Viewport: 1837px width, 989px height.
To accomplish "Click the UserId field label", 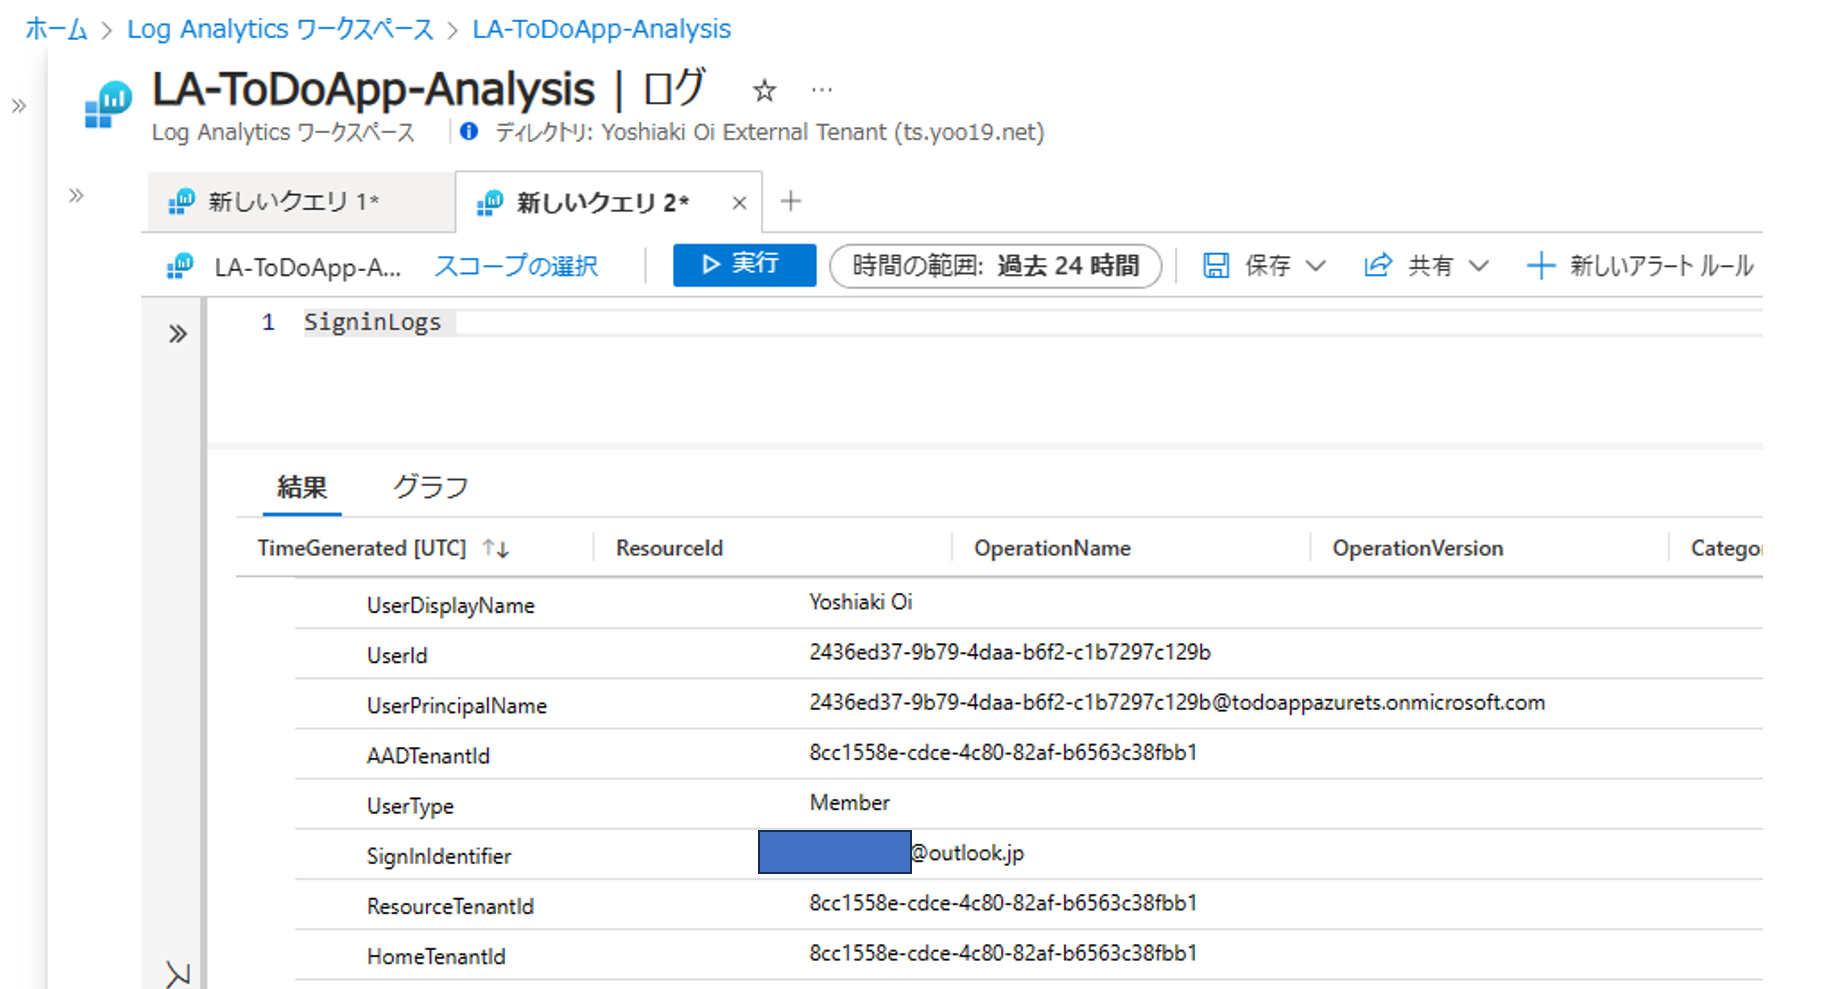I will pyautogui.click(x=397, y=656).
